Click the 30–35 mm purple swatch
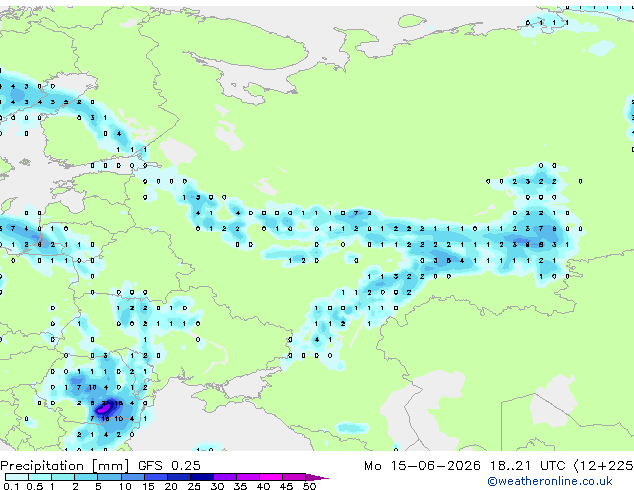This screenshot has height=490, width=634. click(225, 477)
